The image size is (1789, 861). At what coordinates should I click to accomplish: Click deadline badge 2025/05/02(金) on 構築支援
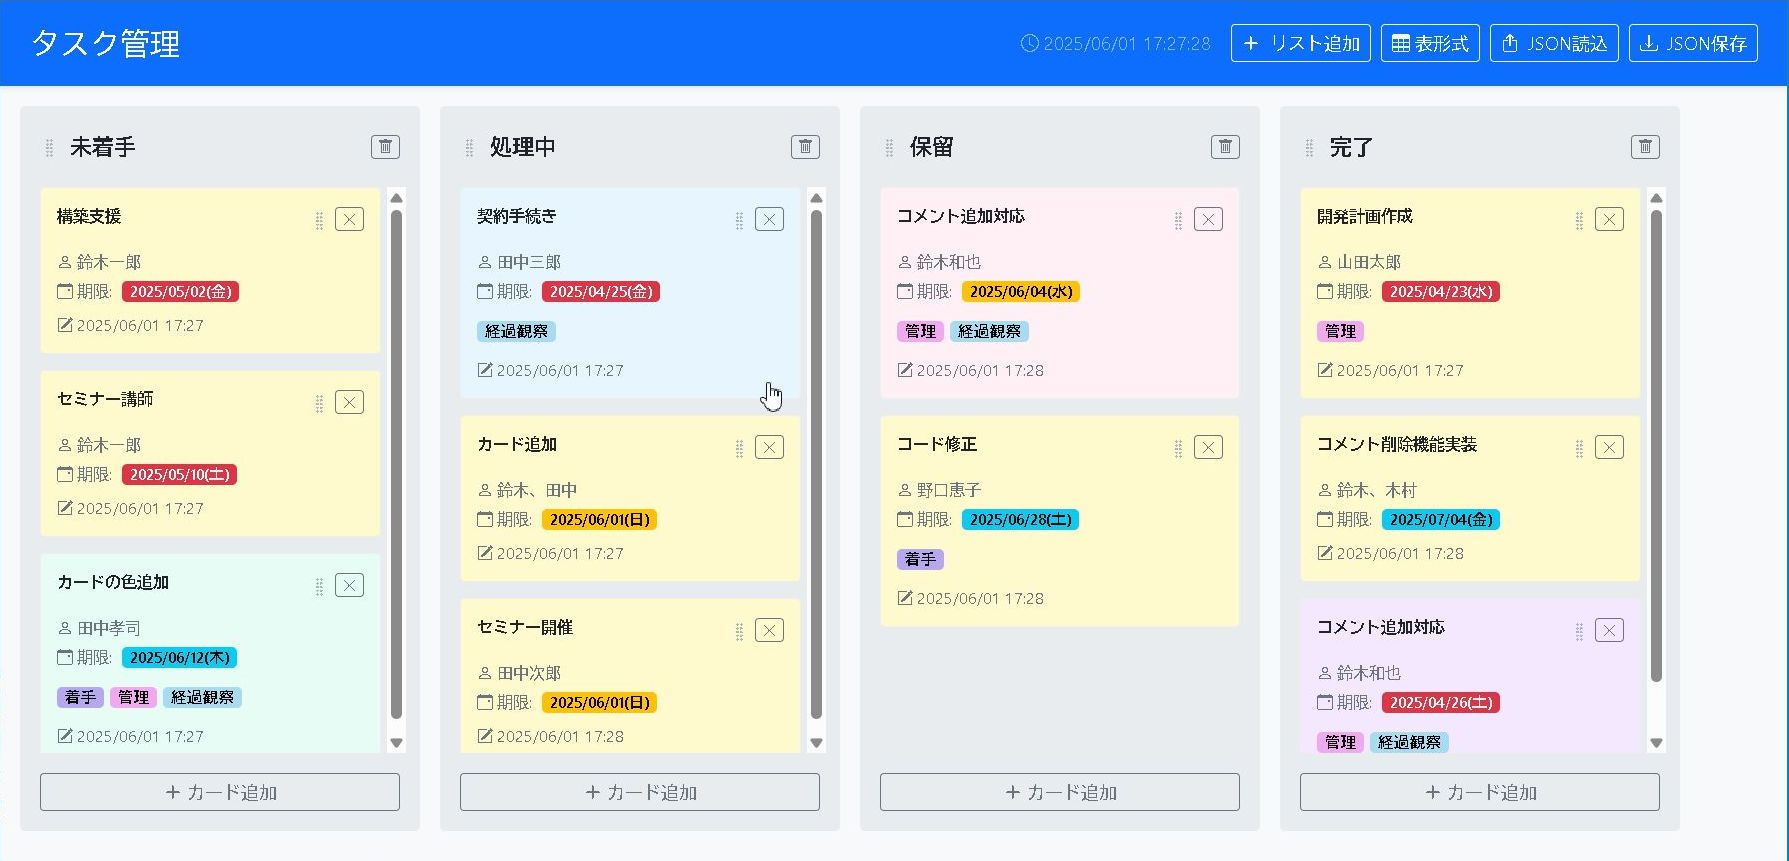180,292
